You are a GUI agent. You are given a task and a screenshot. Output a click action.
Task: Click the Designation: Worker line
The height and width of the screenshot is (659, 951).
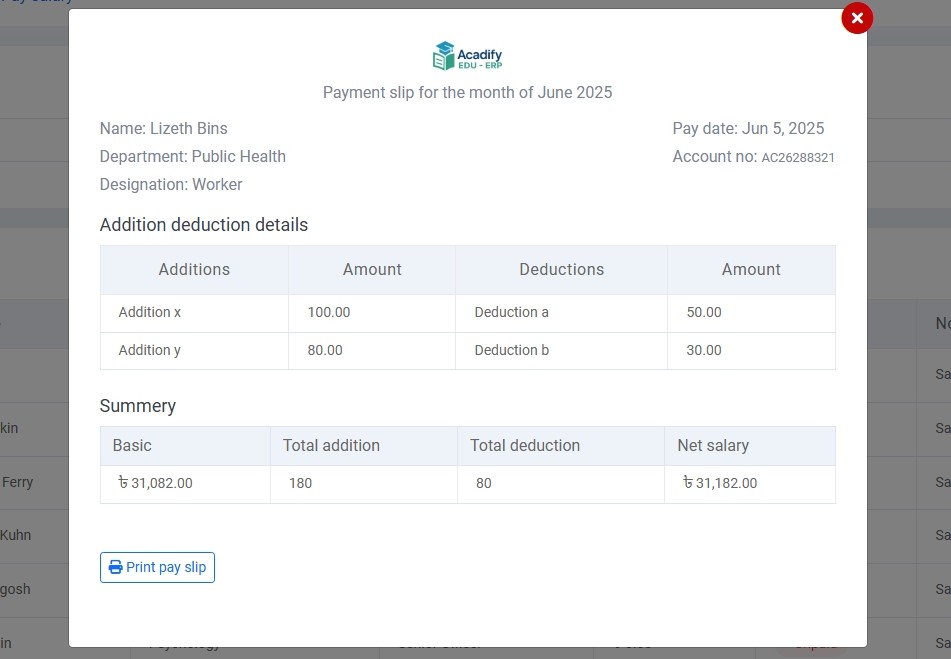[171, 184]
